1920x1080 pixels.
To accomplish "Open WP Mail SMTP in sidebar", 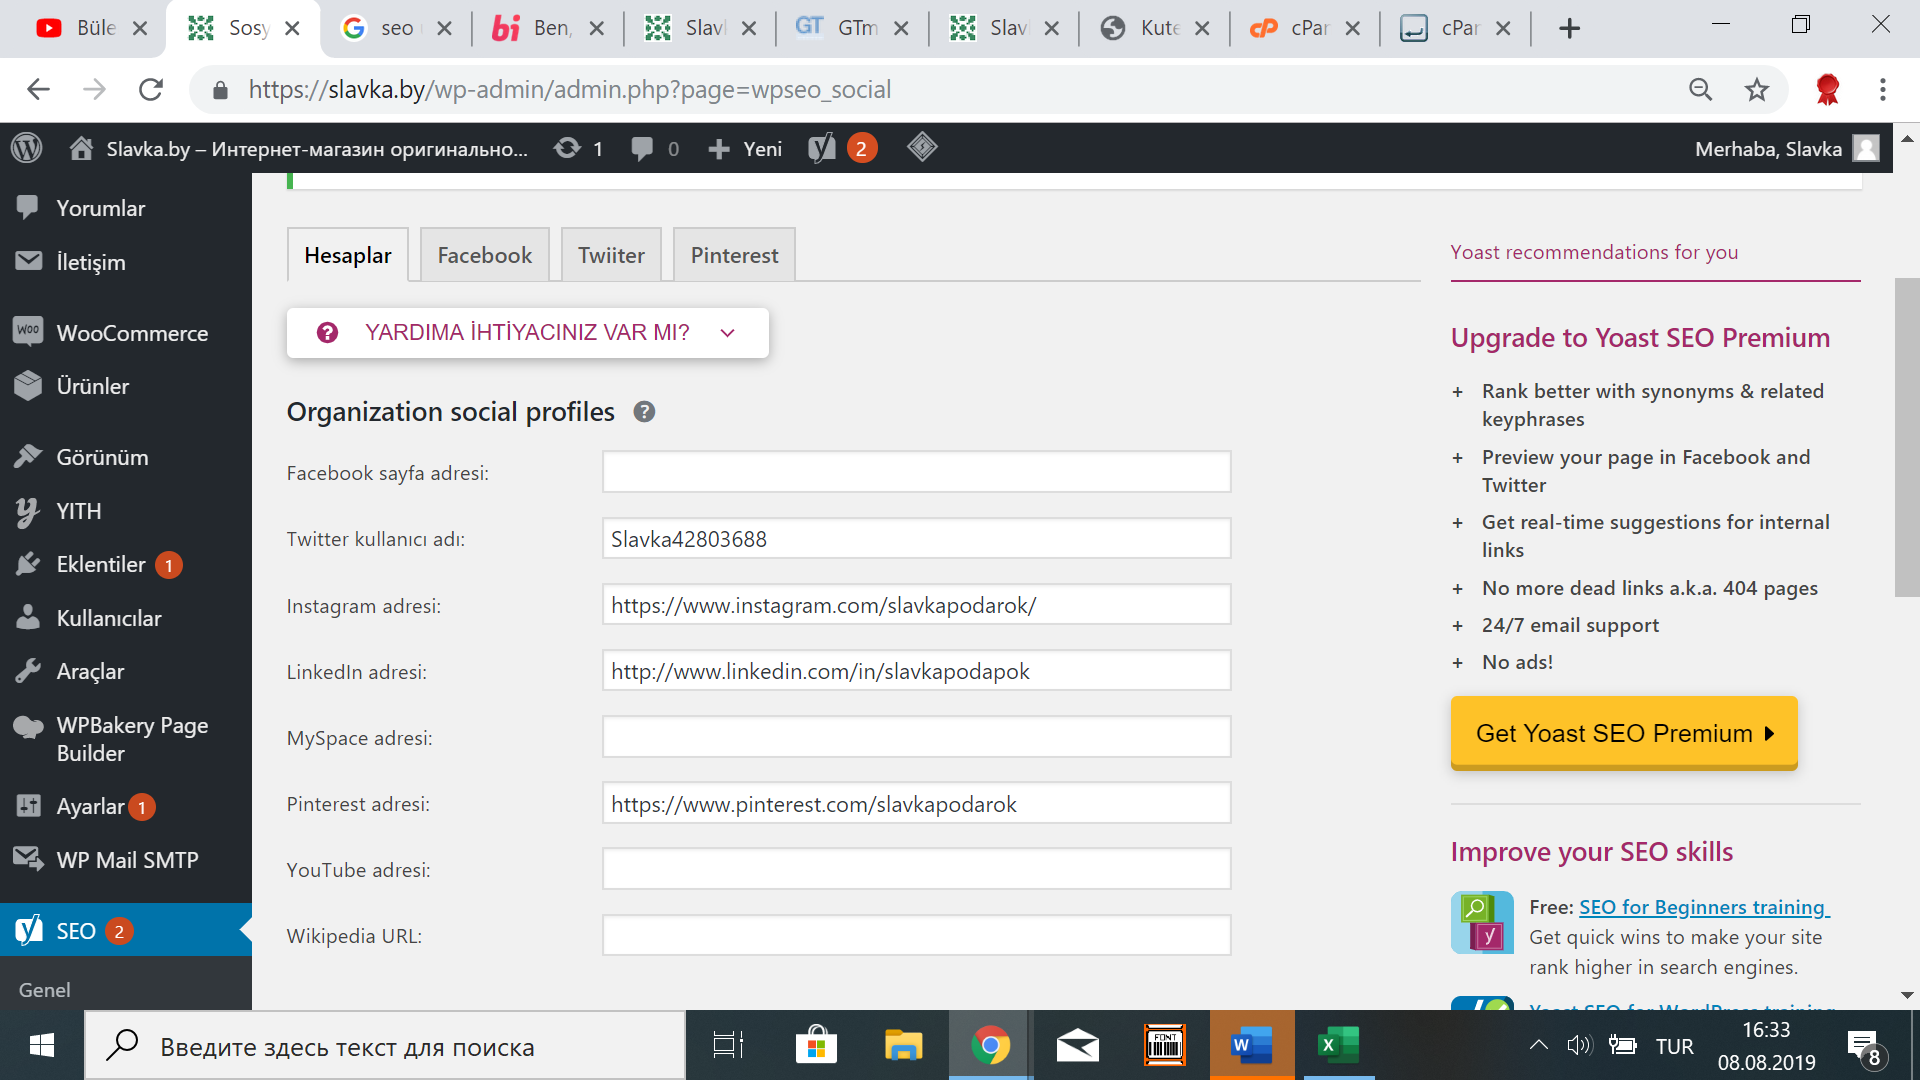I will 126,860.
